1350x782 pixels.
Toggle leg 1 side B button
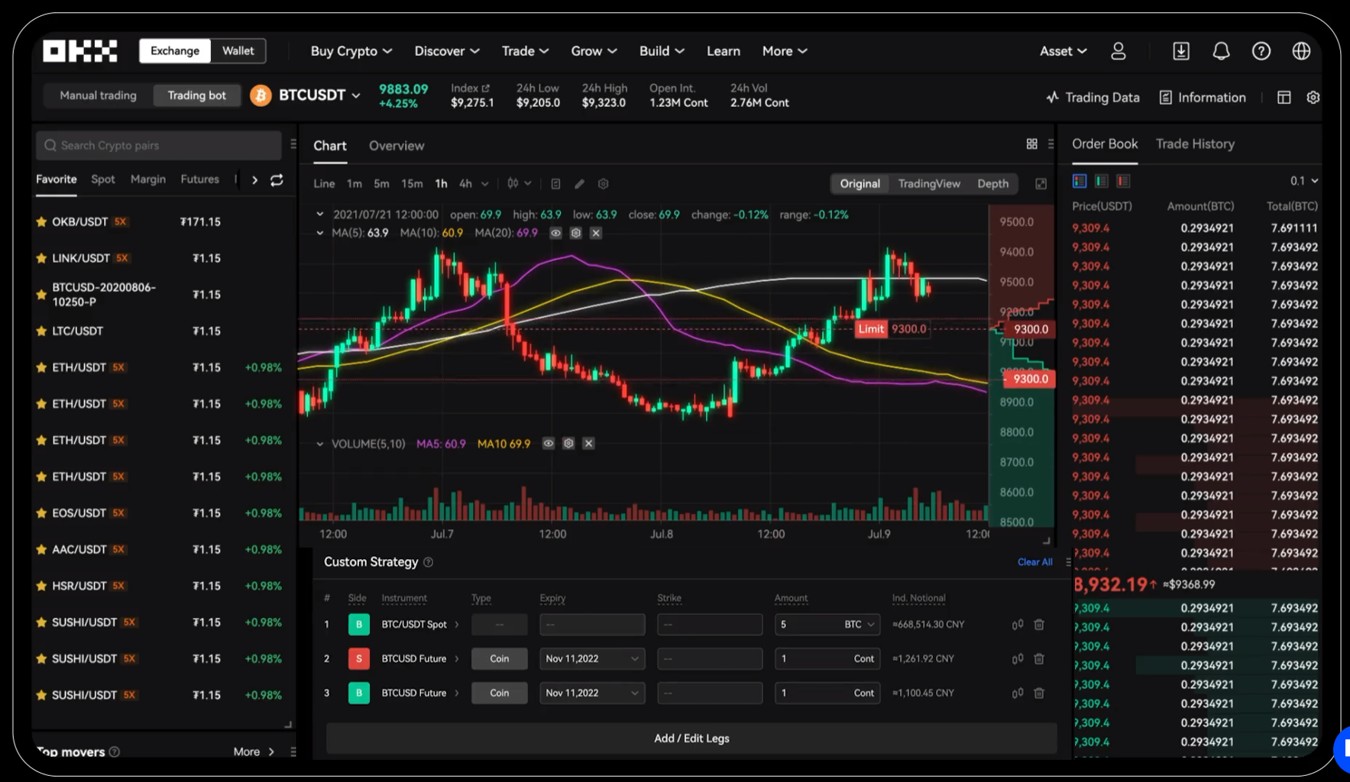pos(358,625)
